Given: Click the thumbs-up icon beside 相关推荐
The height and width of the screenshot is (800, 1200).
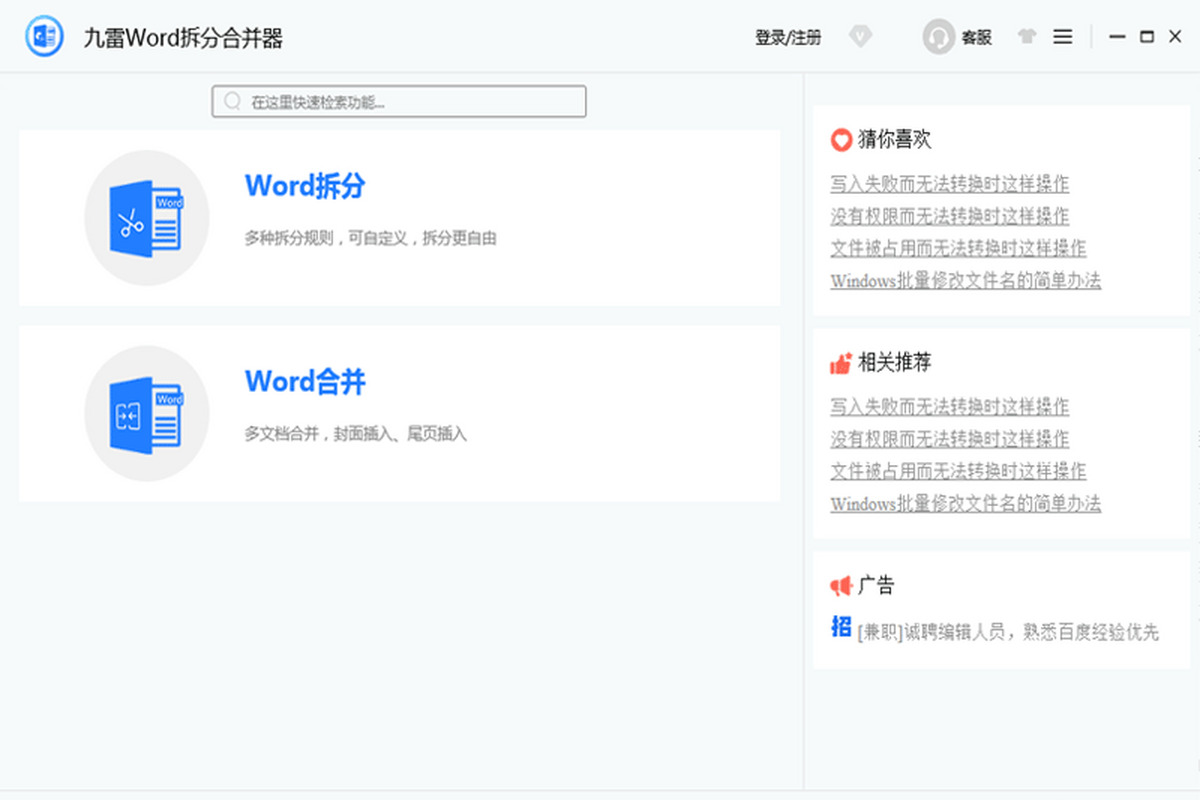Looking at the screenshot, I should pos(840,363).
